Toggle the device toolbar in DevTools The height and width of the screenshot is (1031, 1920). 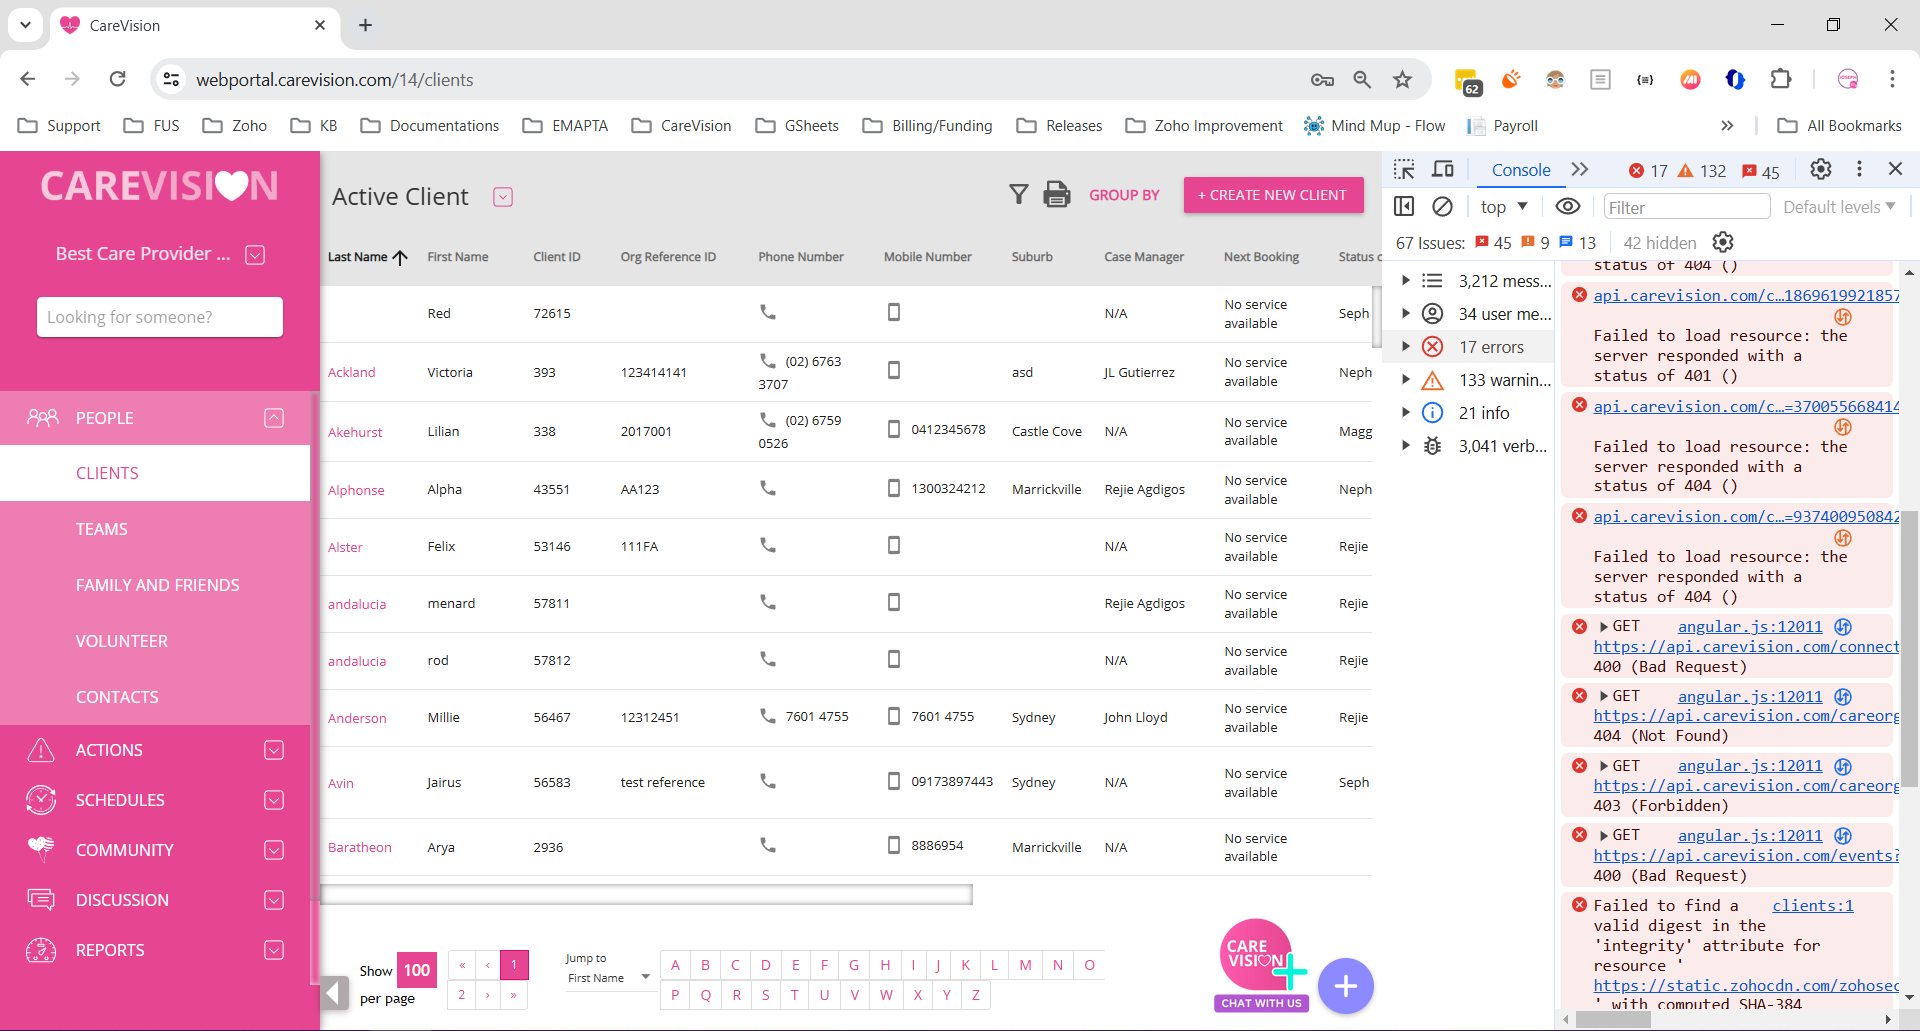click(1442, 169)
